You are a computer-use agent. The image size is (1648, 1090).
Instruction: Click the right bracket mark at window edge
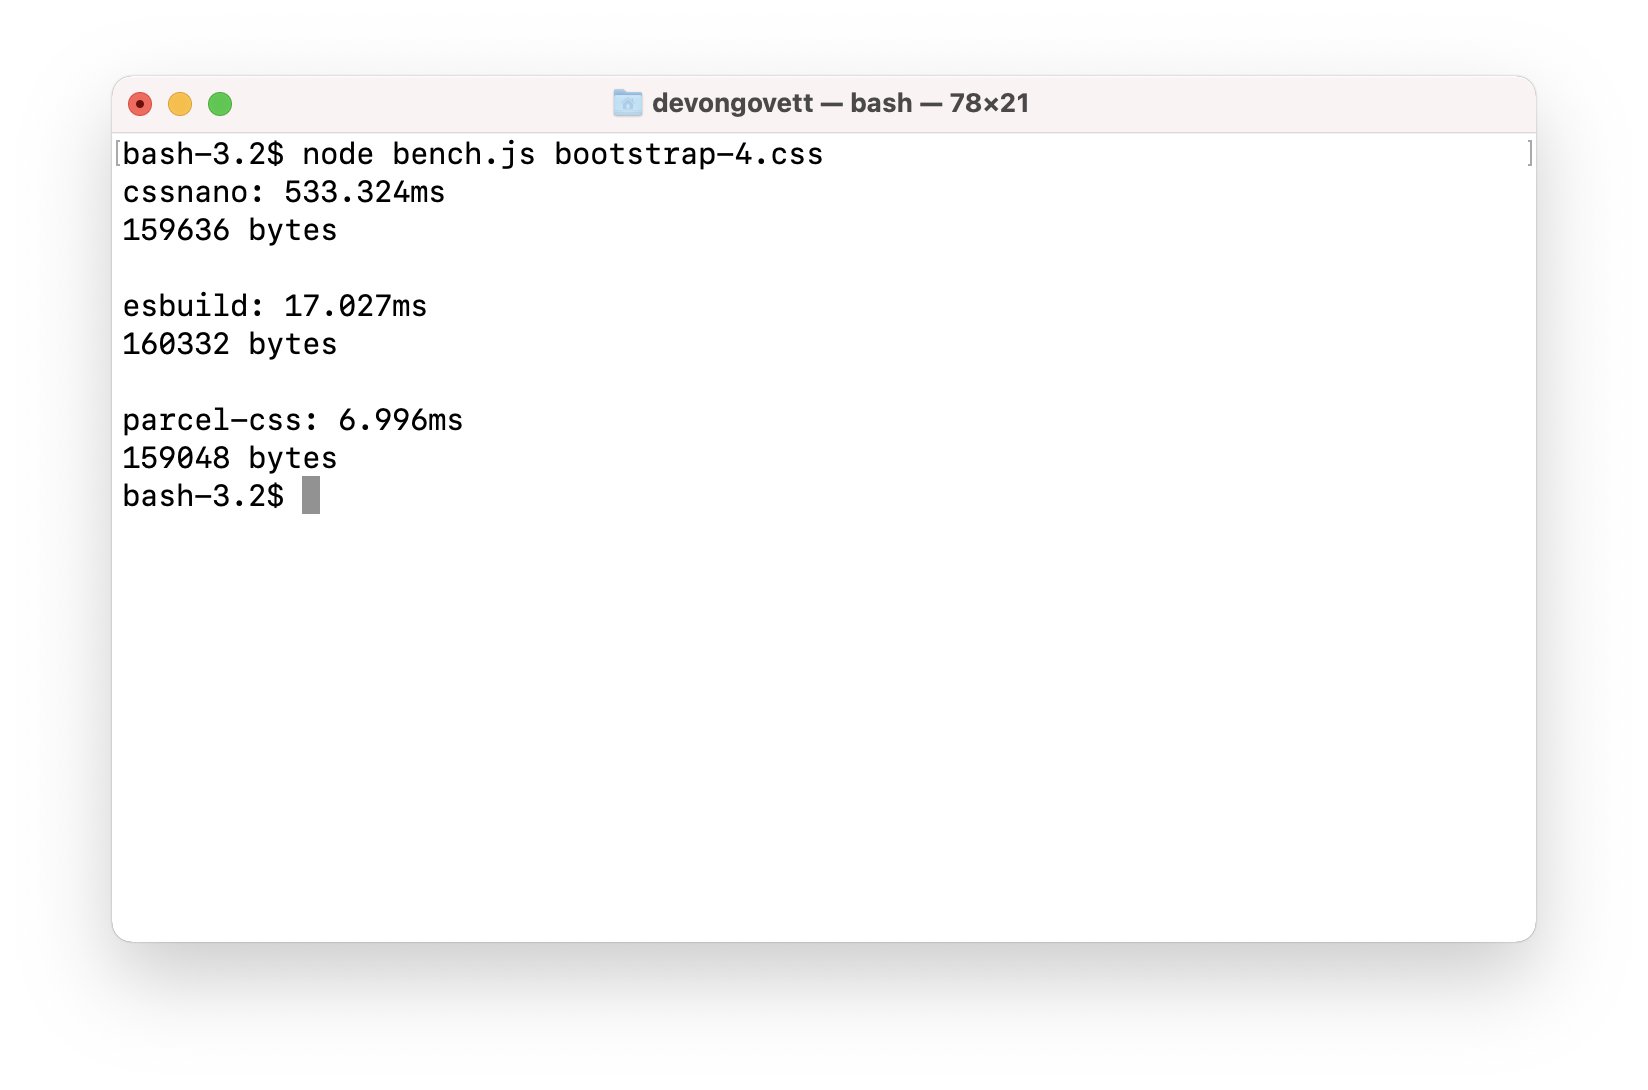pyautogui.click(x=1530, y=153)
